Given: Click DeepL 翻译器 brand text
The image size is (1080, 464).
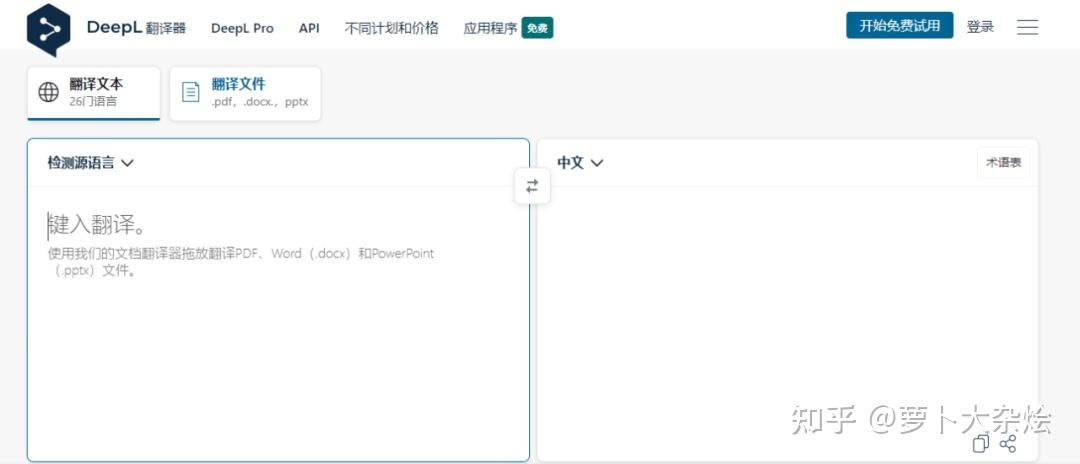Looking at the screenshot, I should coord(136,28).
